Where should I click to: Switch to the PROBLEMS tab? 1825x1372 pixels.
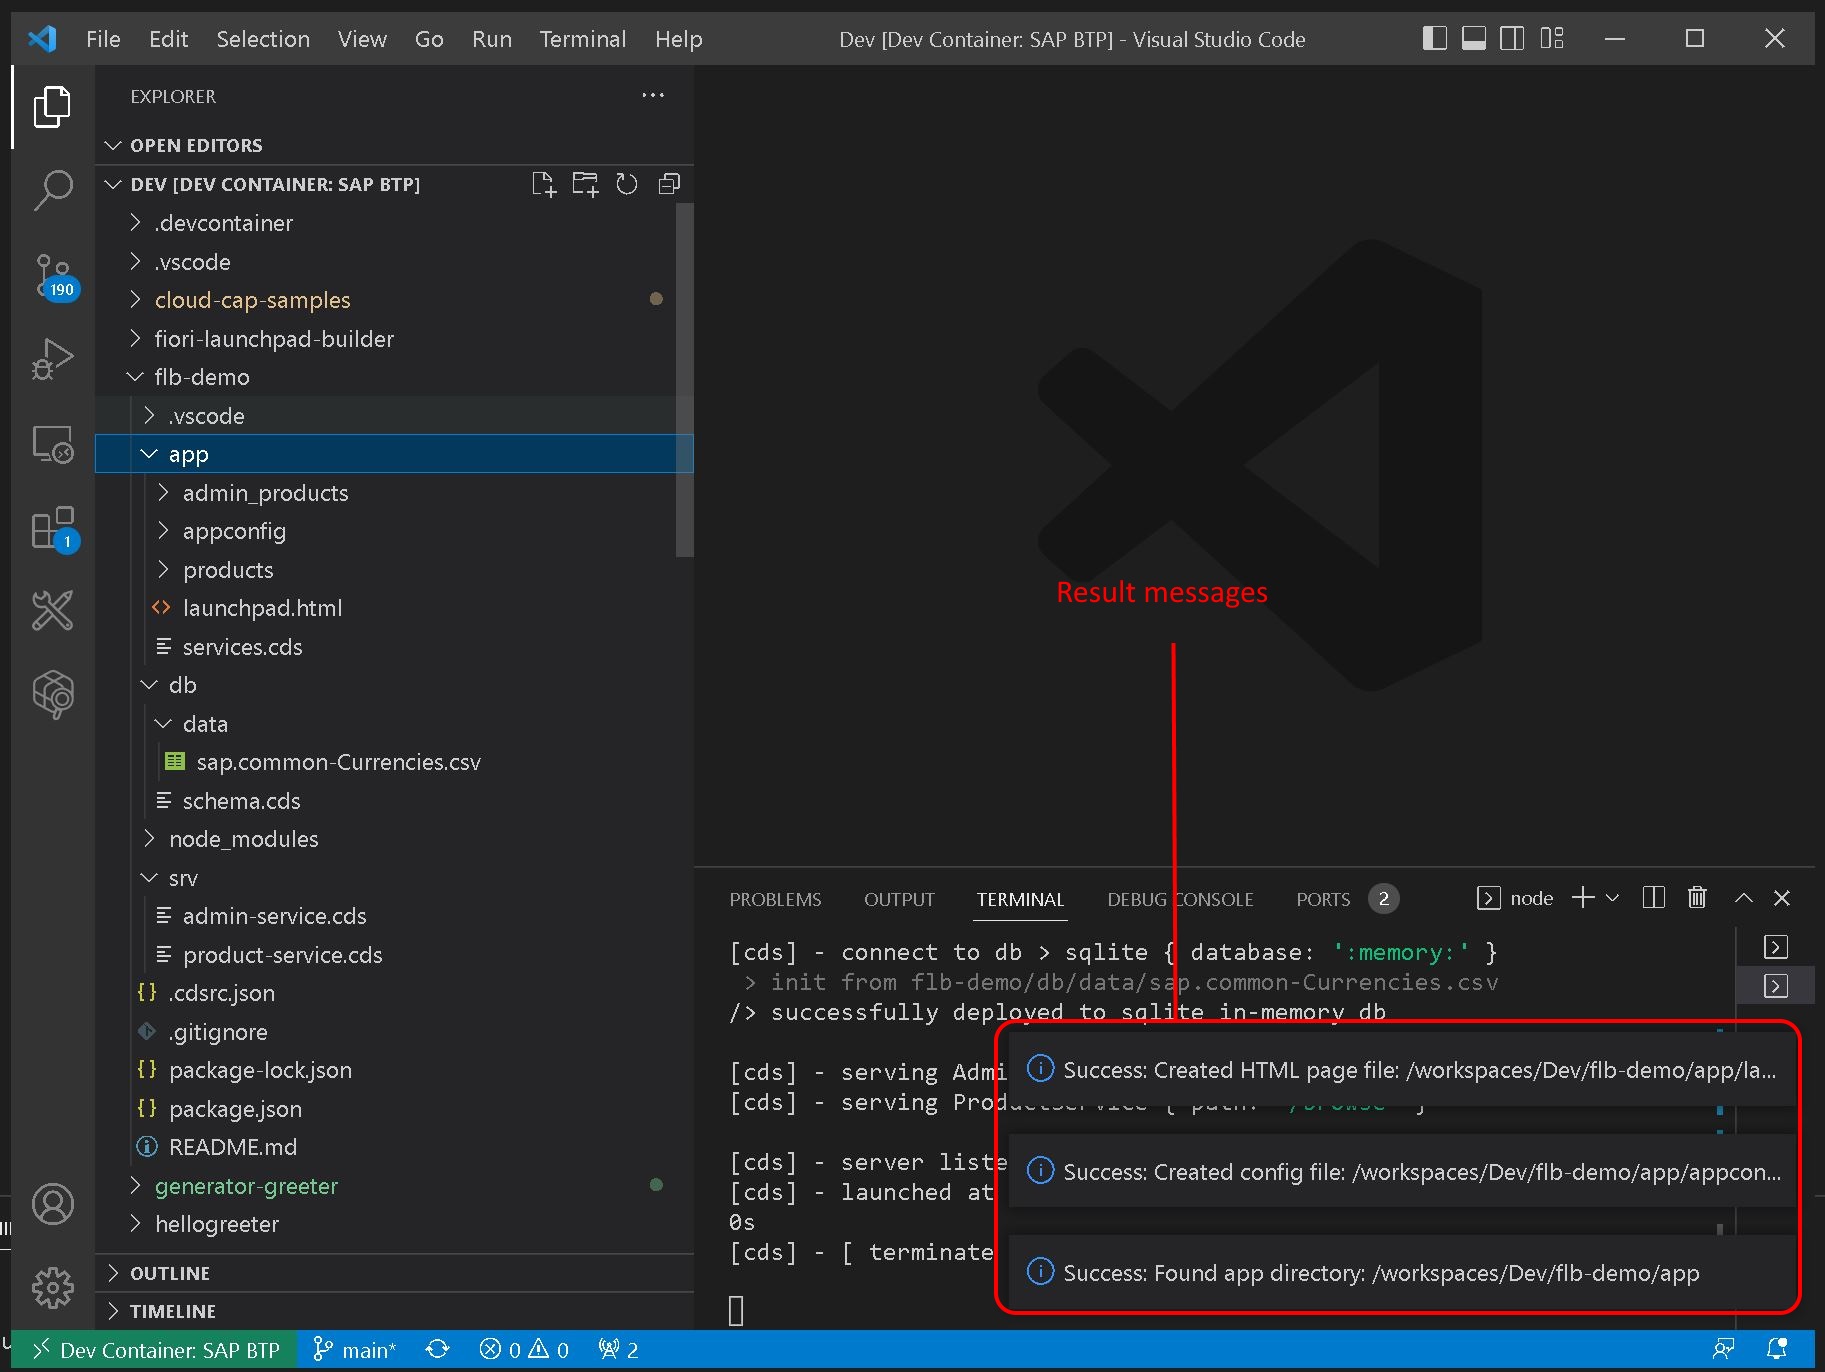(x=775, y=899)
